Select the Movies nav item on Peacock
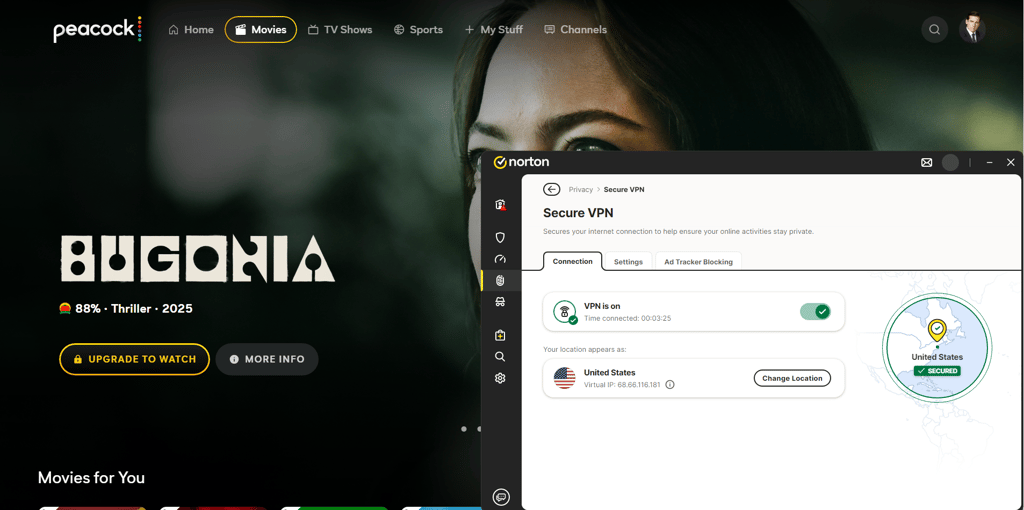 coord(261,29)
